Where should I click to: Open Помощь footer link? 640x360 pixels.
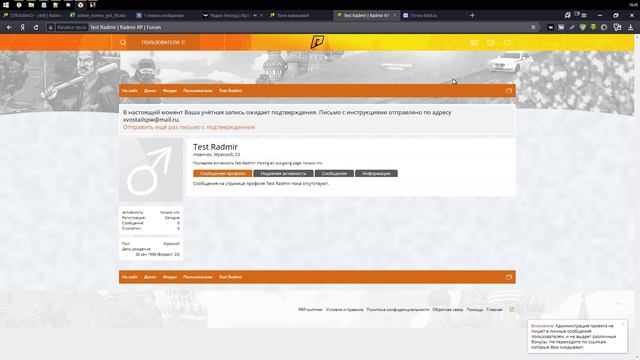pos(475,309)
